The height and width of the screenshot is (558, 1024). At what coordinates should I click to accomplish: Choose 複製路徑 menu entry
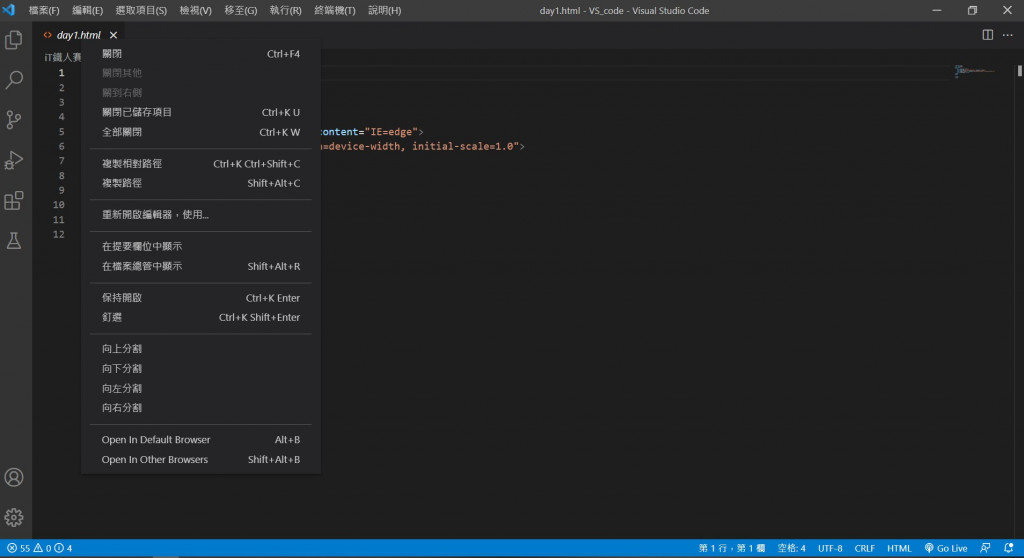(200, 183)
